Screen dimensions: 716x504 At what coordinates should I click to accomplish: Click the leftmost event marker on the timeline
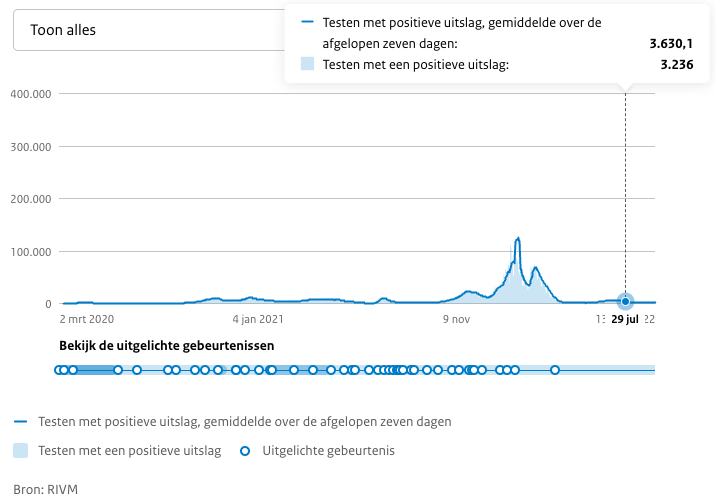pyautogui.click(x=58, y=370)
